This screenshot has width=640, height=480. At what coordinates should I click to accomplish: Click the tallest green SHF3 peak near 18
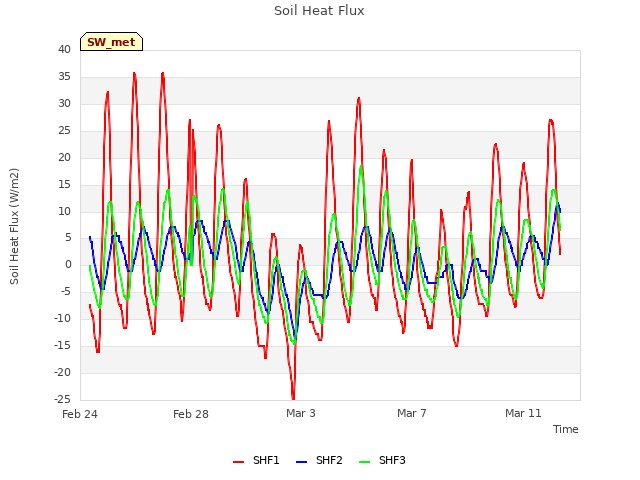pos(361,167)
